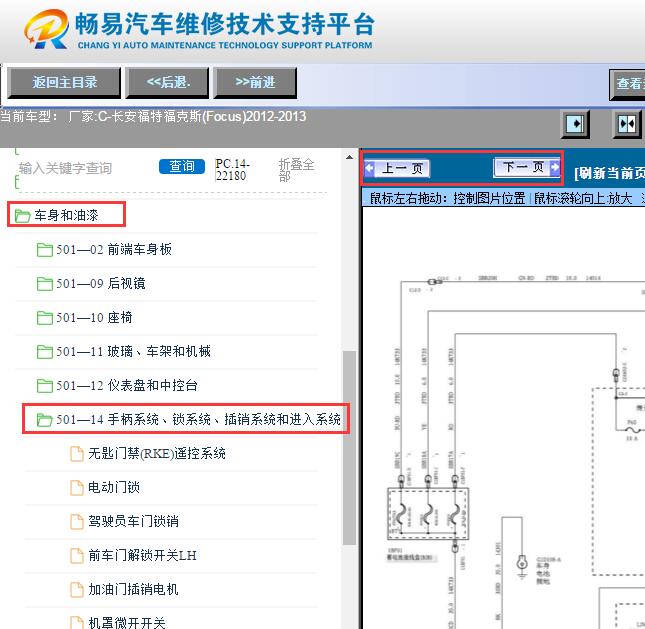Click document icon of 加油门插销电机
Screen dimensions: 645x629
tap(77, 590)
